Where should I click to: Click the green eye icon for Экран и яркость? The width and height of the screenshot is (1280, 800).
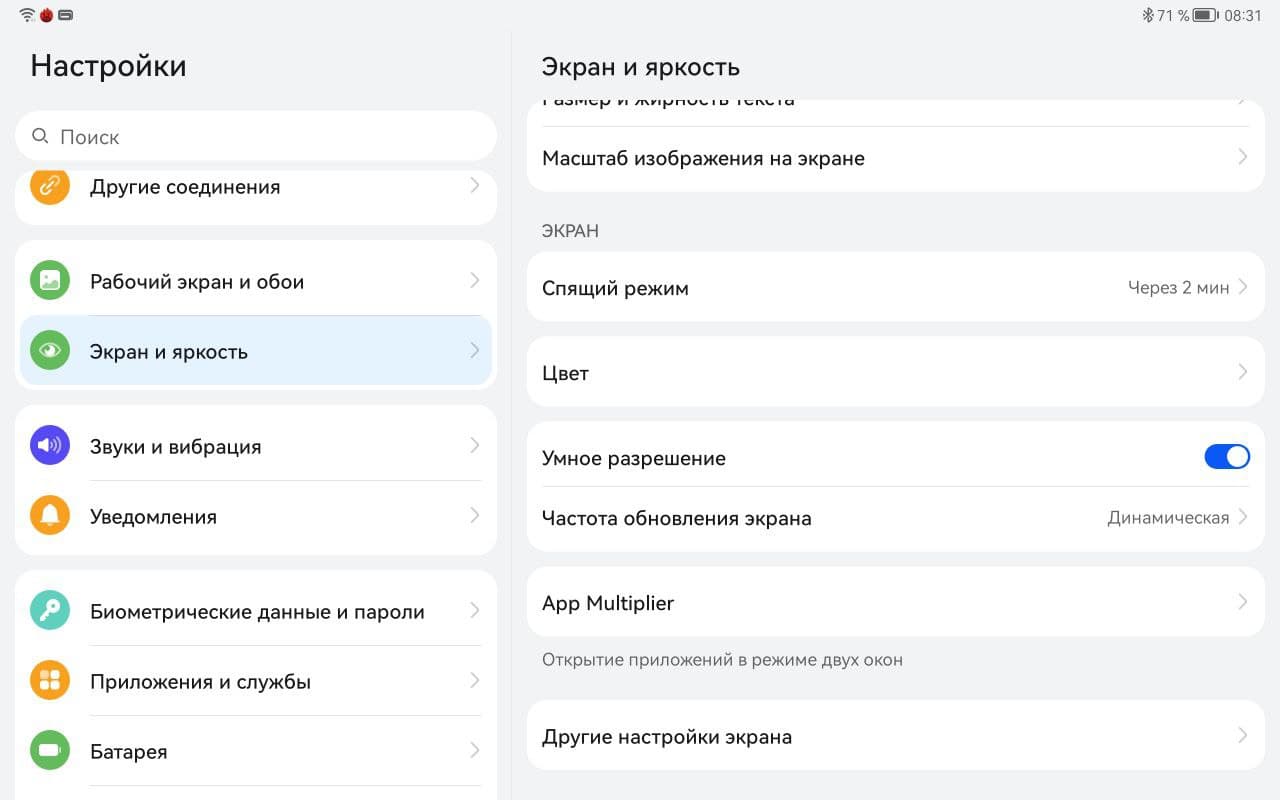tap(50, 351)
